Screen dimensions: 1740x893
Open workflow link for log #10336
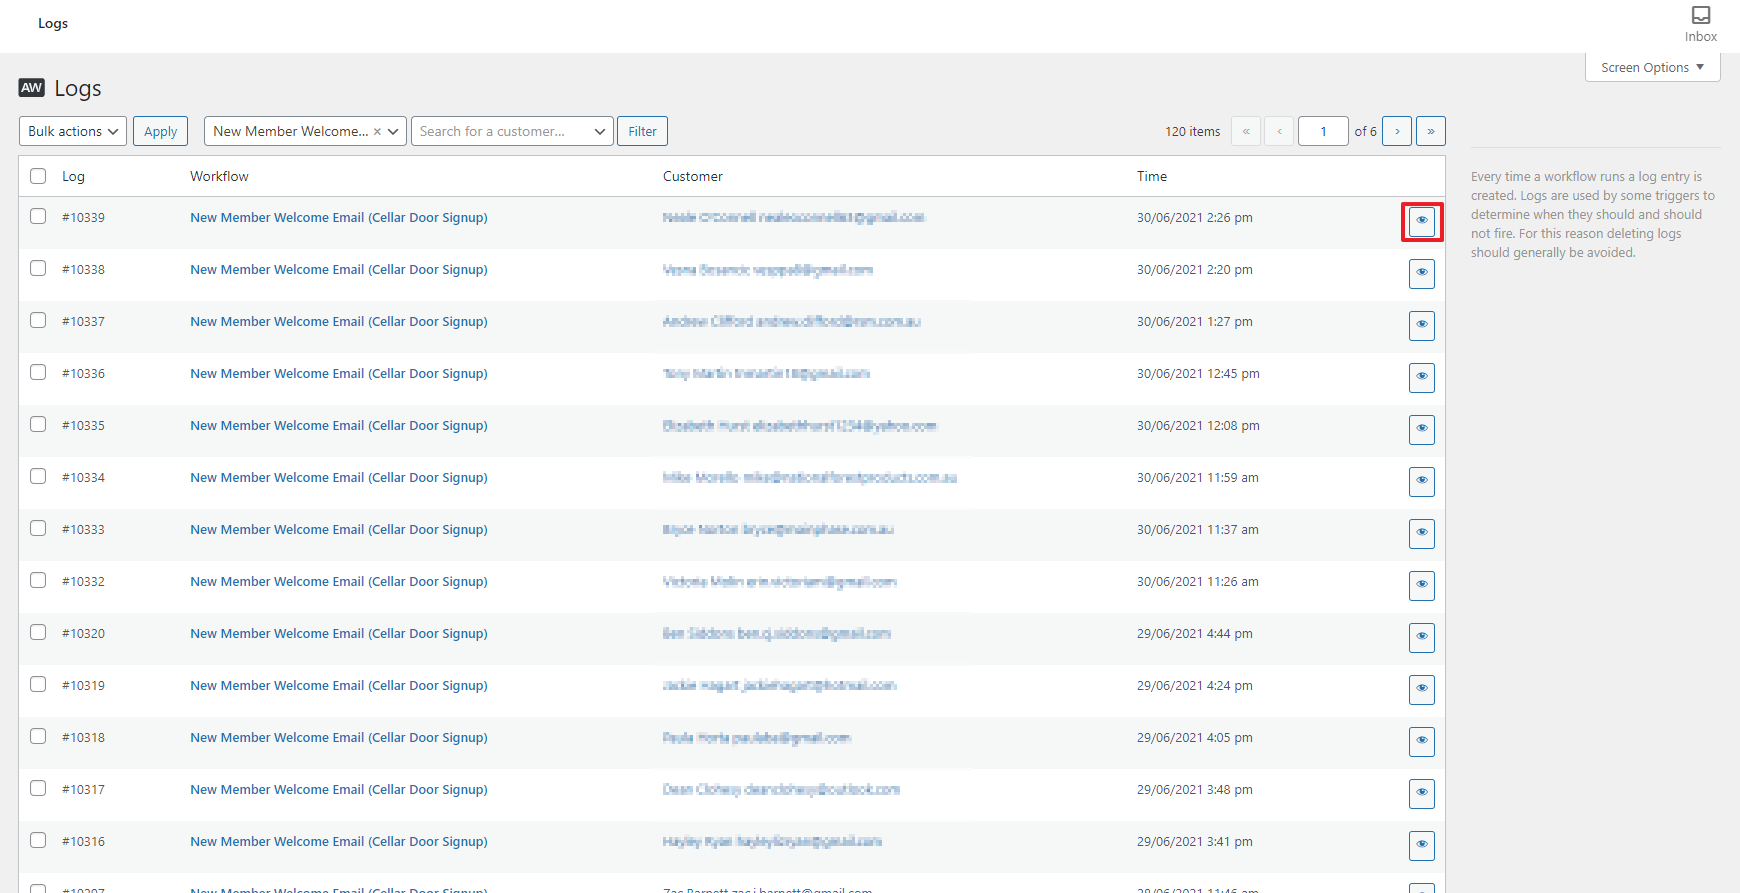coord(339,373)
